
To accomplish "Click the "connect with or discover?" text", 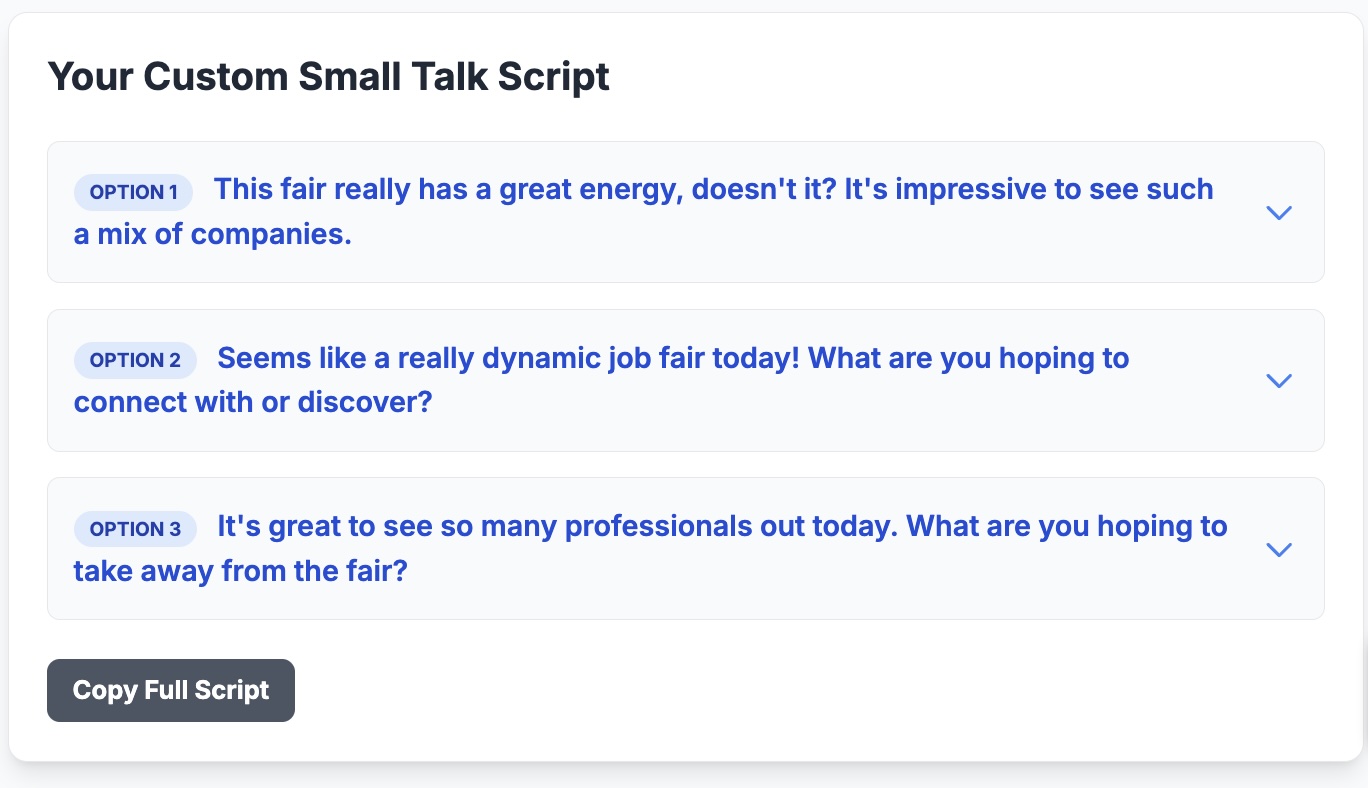I will coord(253,402).
